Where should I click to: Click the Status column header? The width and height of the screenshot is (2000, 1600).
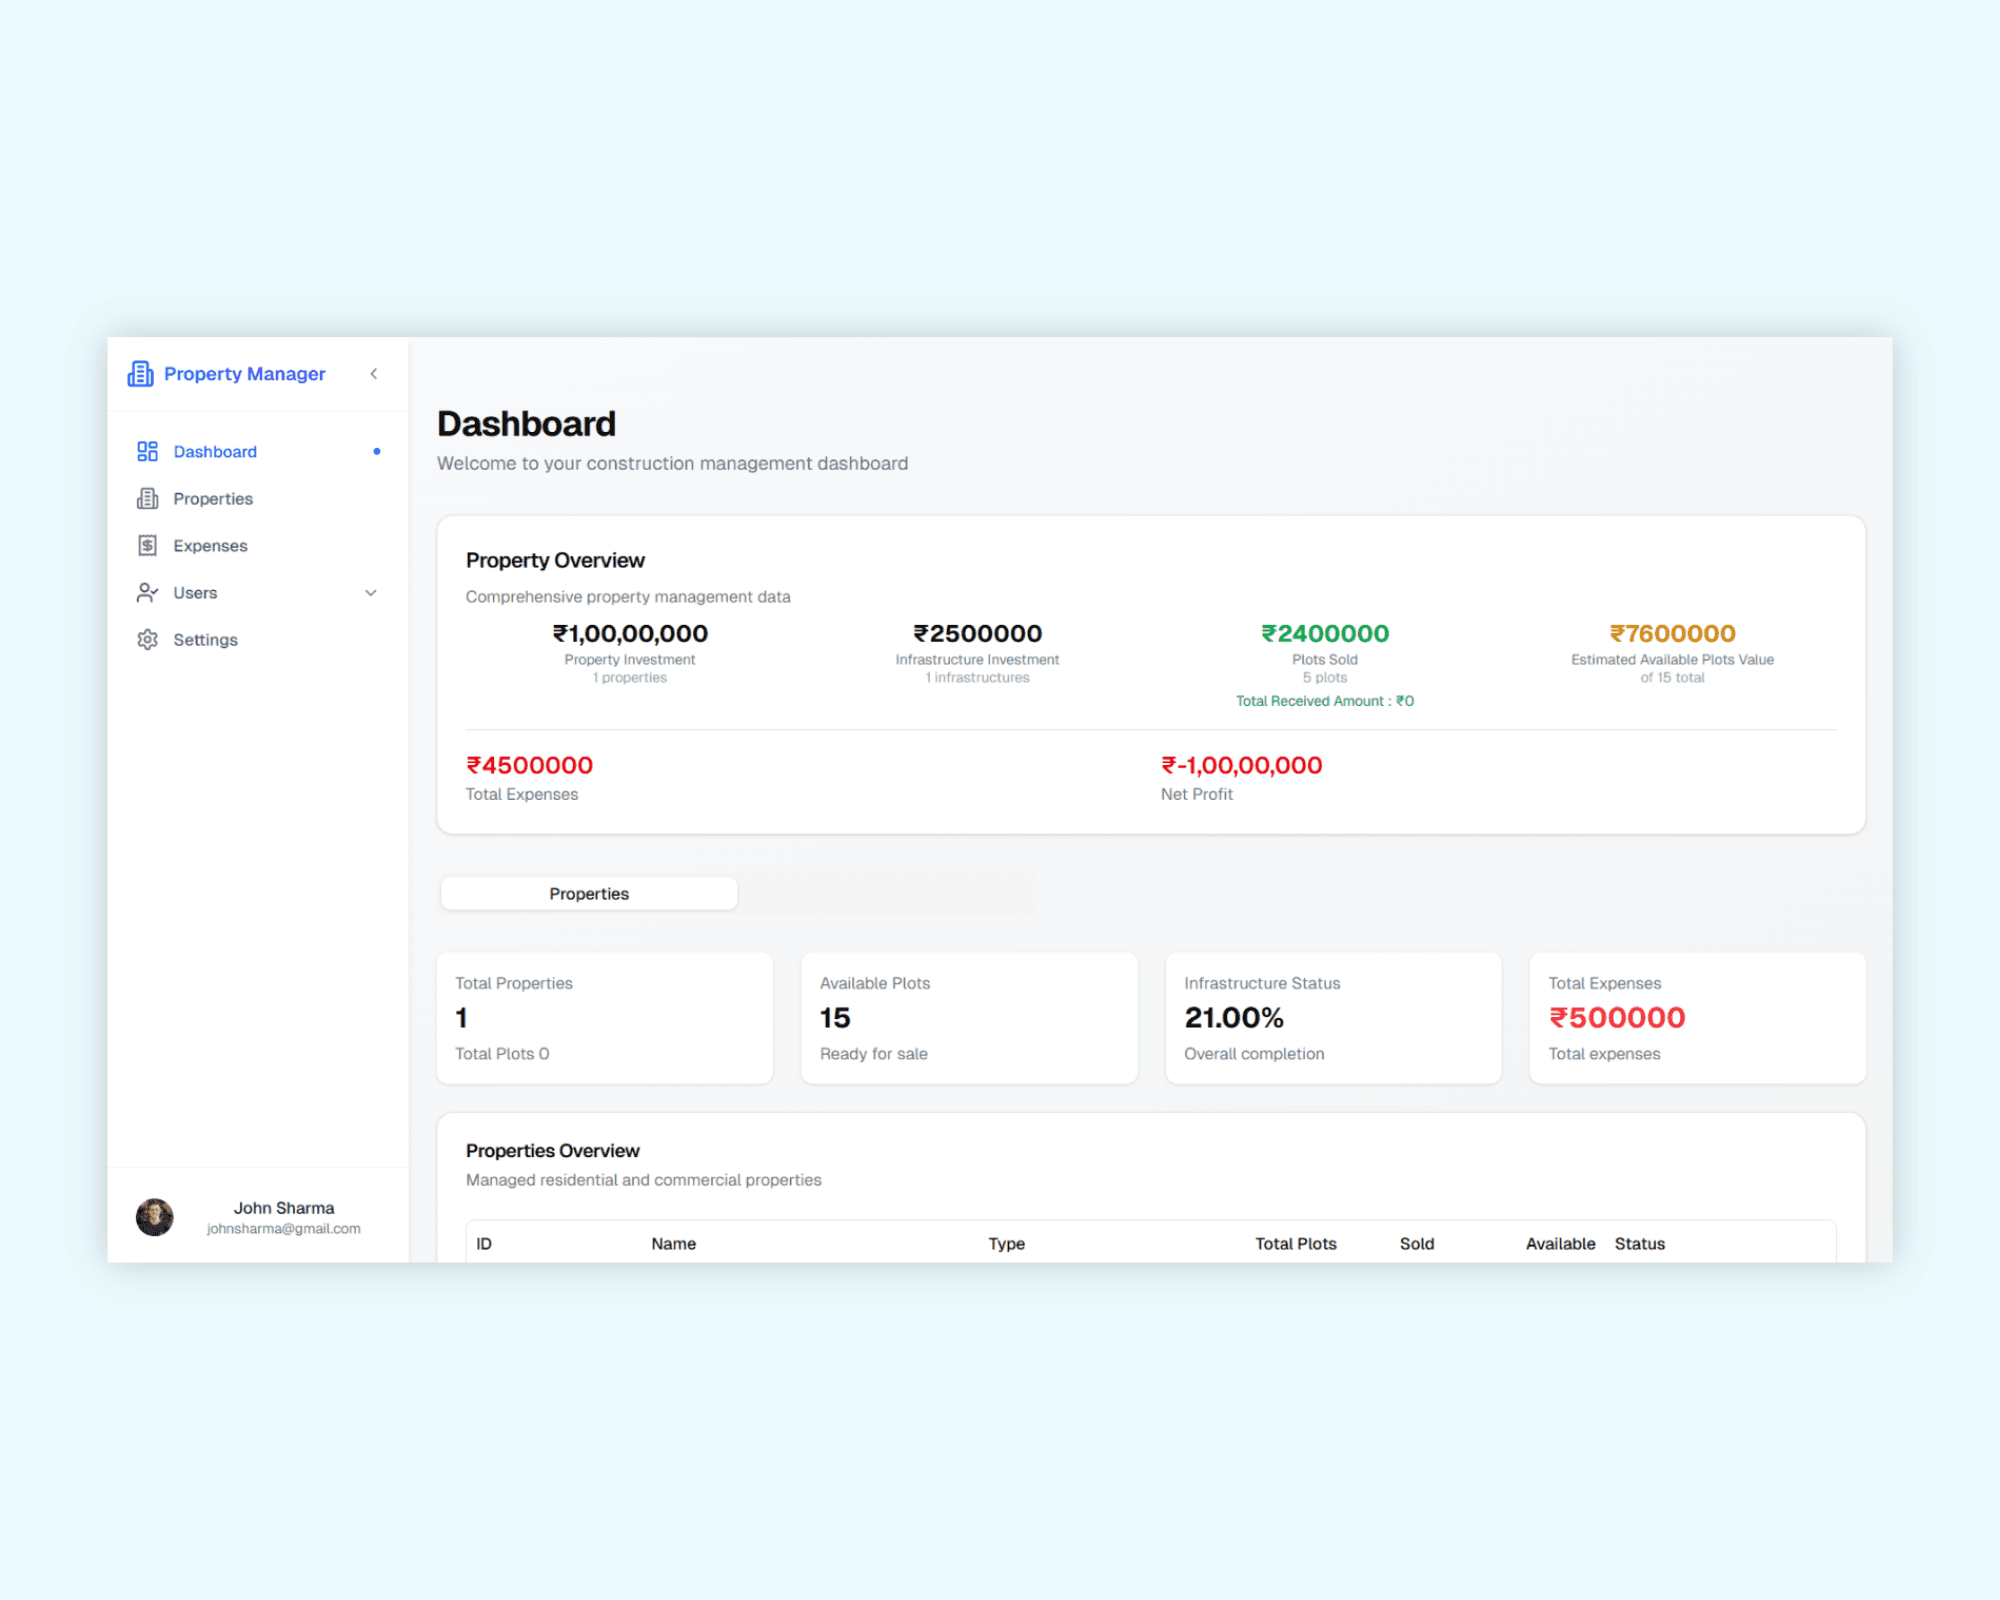pos(1640,1244)
